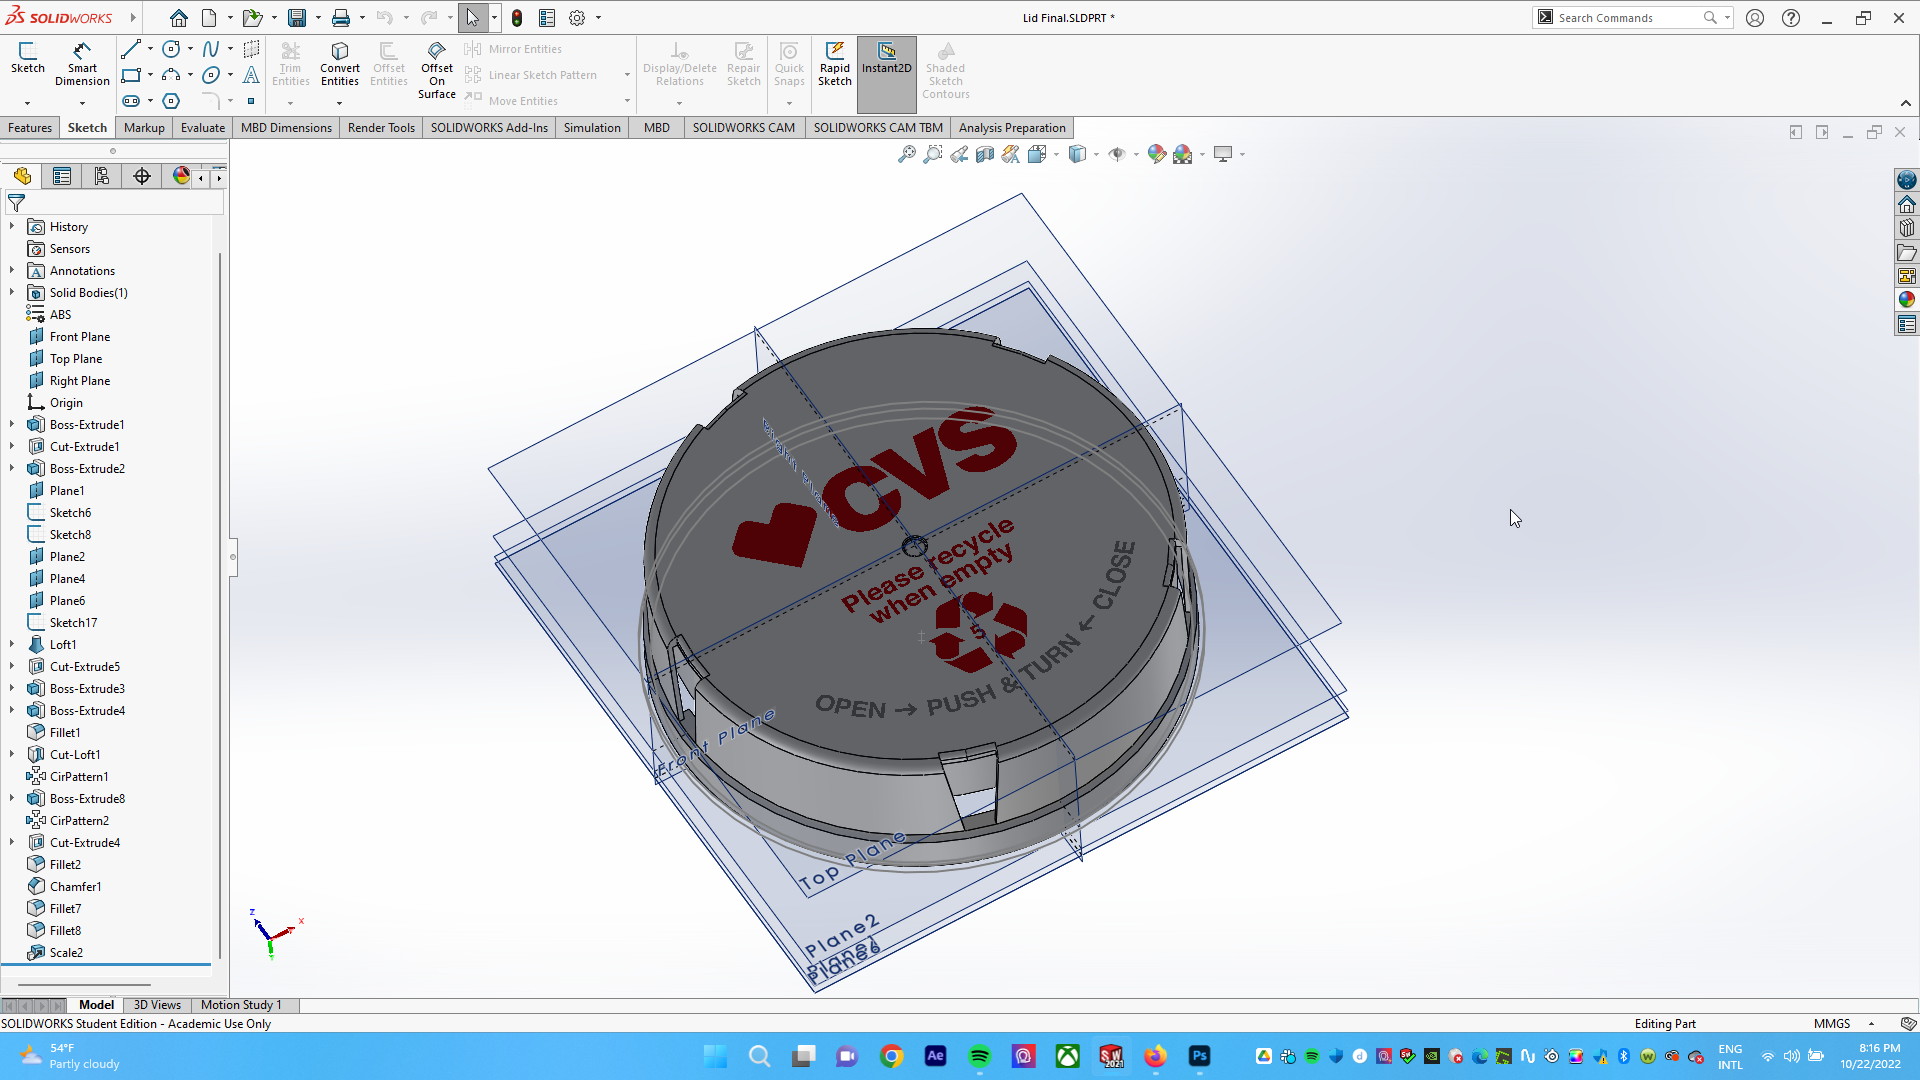Image resolution: width=1920 pixels, height=1080 pixels.
Task: Click Zoom to Area icon
Action: click(933, 154)
